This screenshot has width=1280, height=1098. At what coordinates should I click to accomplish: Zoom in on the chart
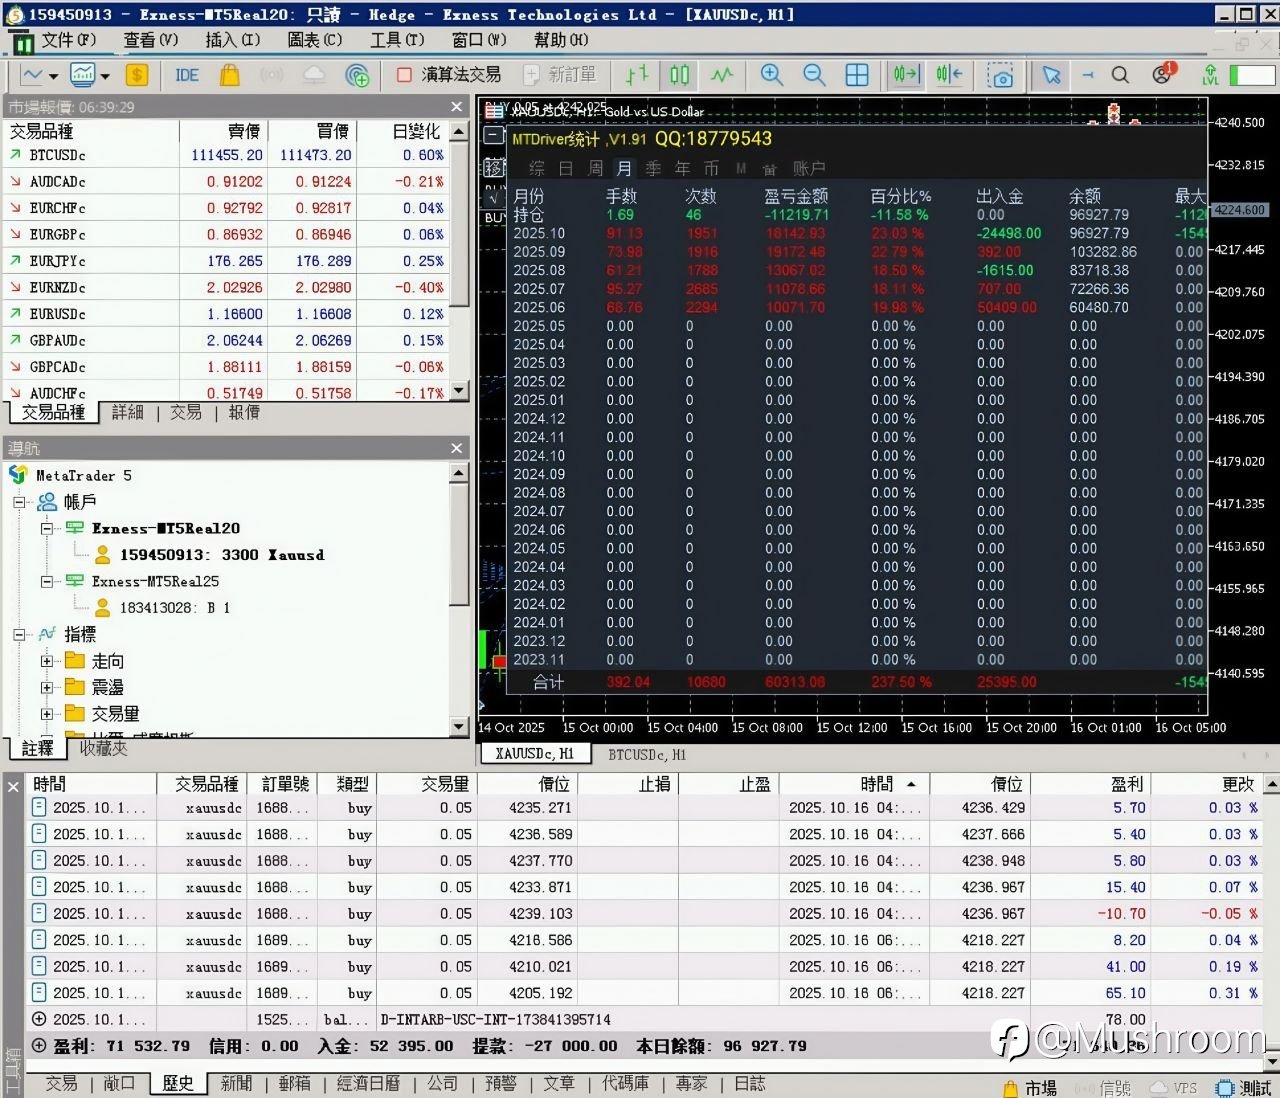771,75
